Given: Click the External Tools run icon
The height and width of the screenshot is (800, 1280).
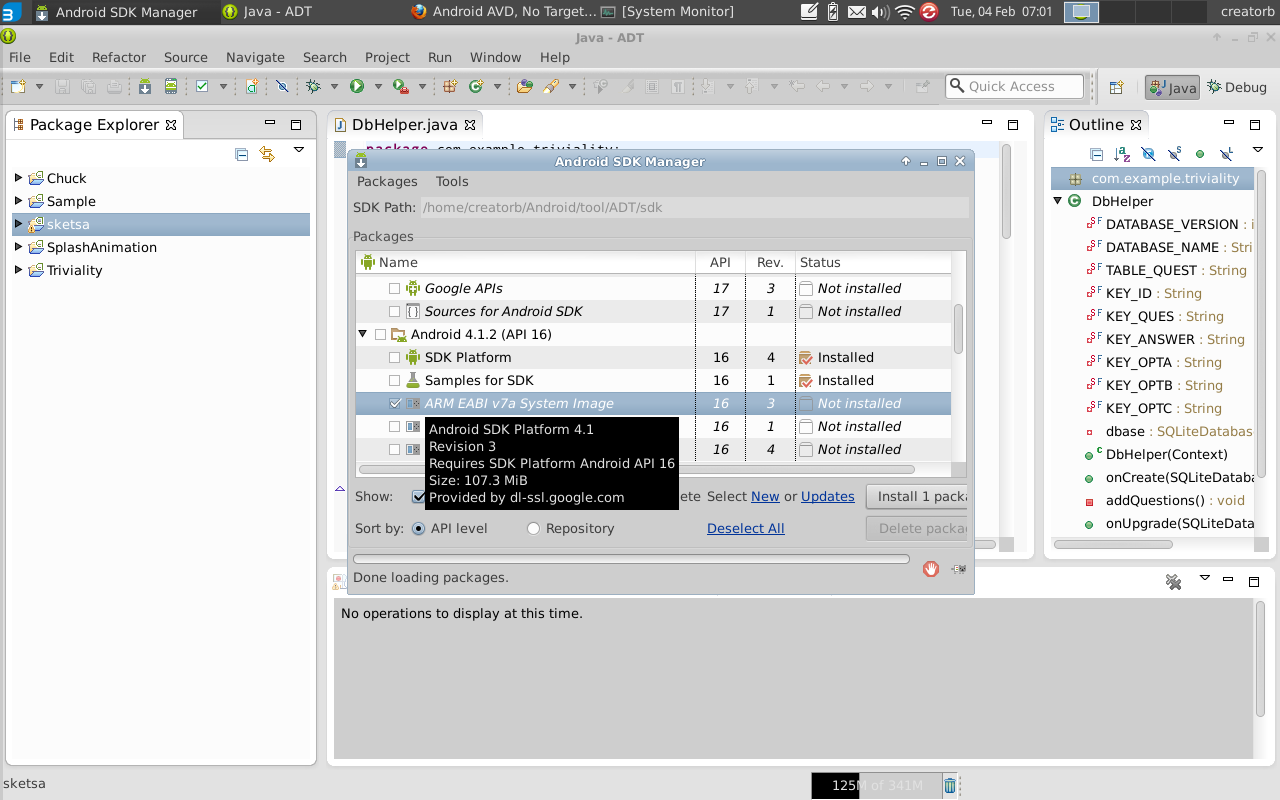Looking at the screenshot, I should pos(400,87).
